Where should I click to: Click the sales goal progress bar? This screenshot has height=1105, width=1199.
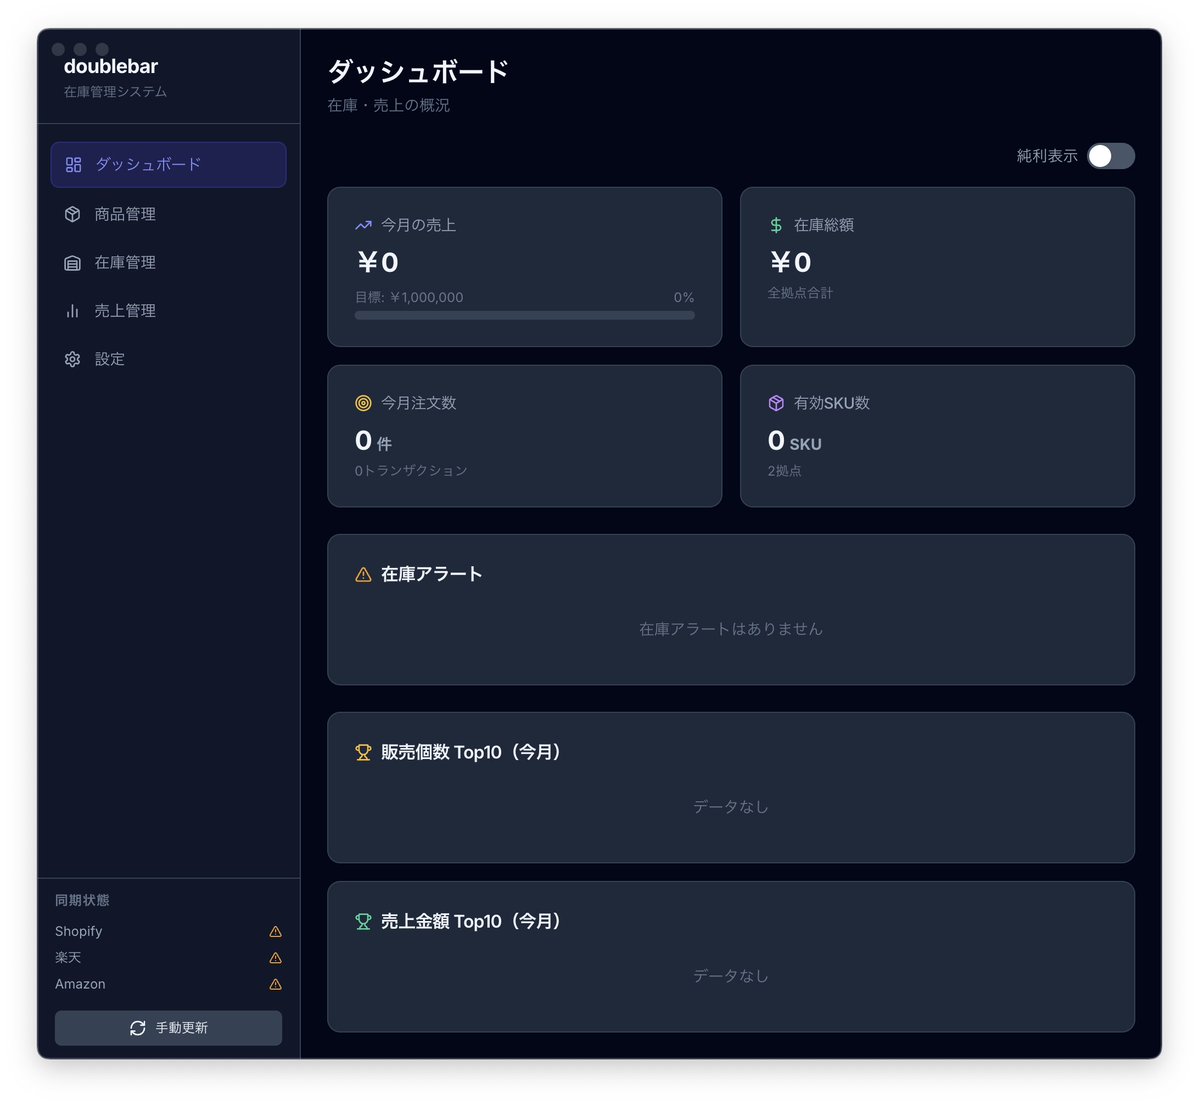coord(525,315)
